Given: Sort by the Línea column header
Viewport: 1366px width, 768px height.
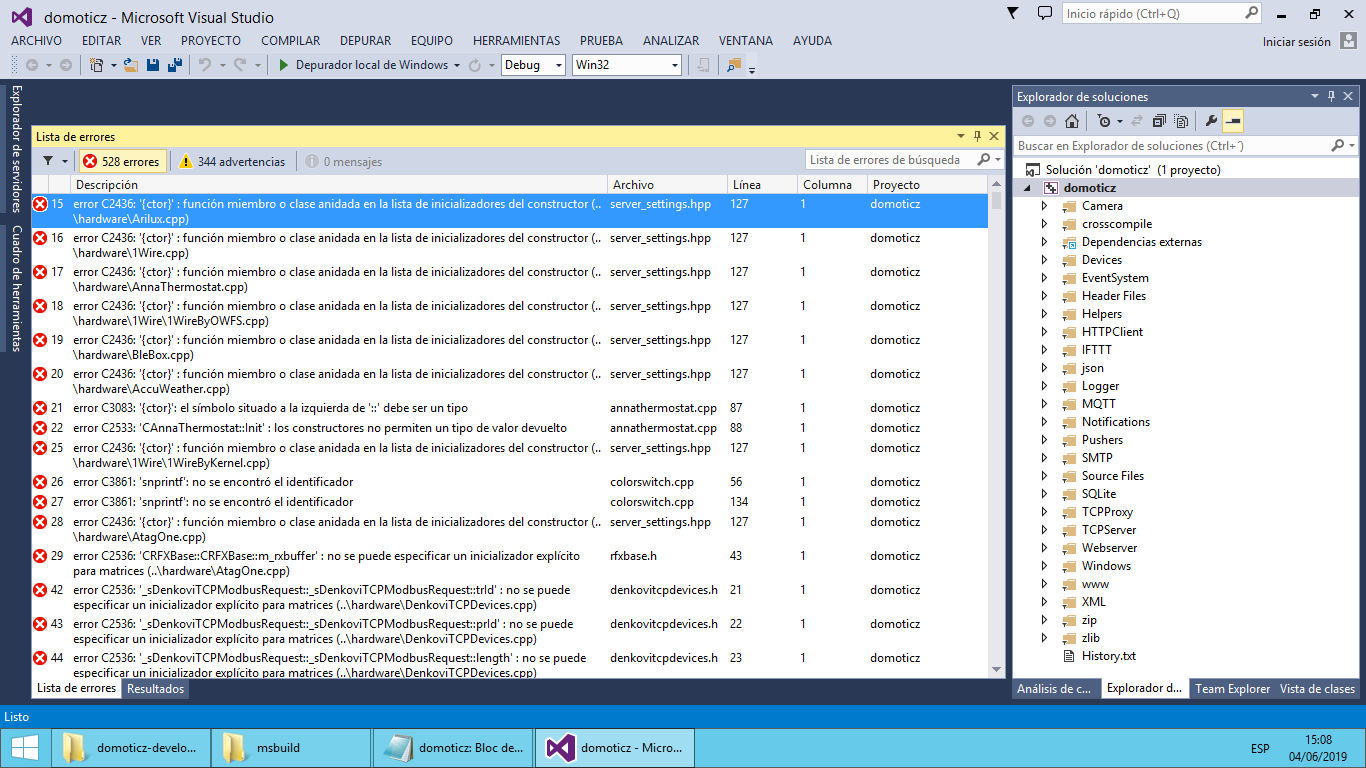Looking at the screenshot, I should coord(763,185).
